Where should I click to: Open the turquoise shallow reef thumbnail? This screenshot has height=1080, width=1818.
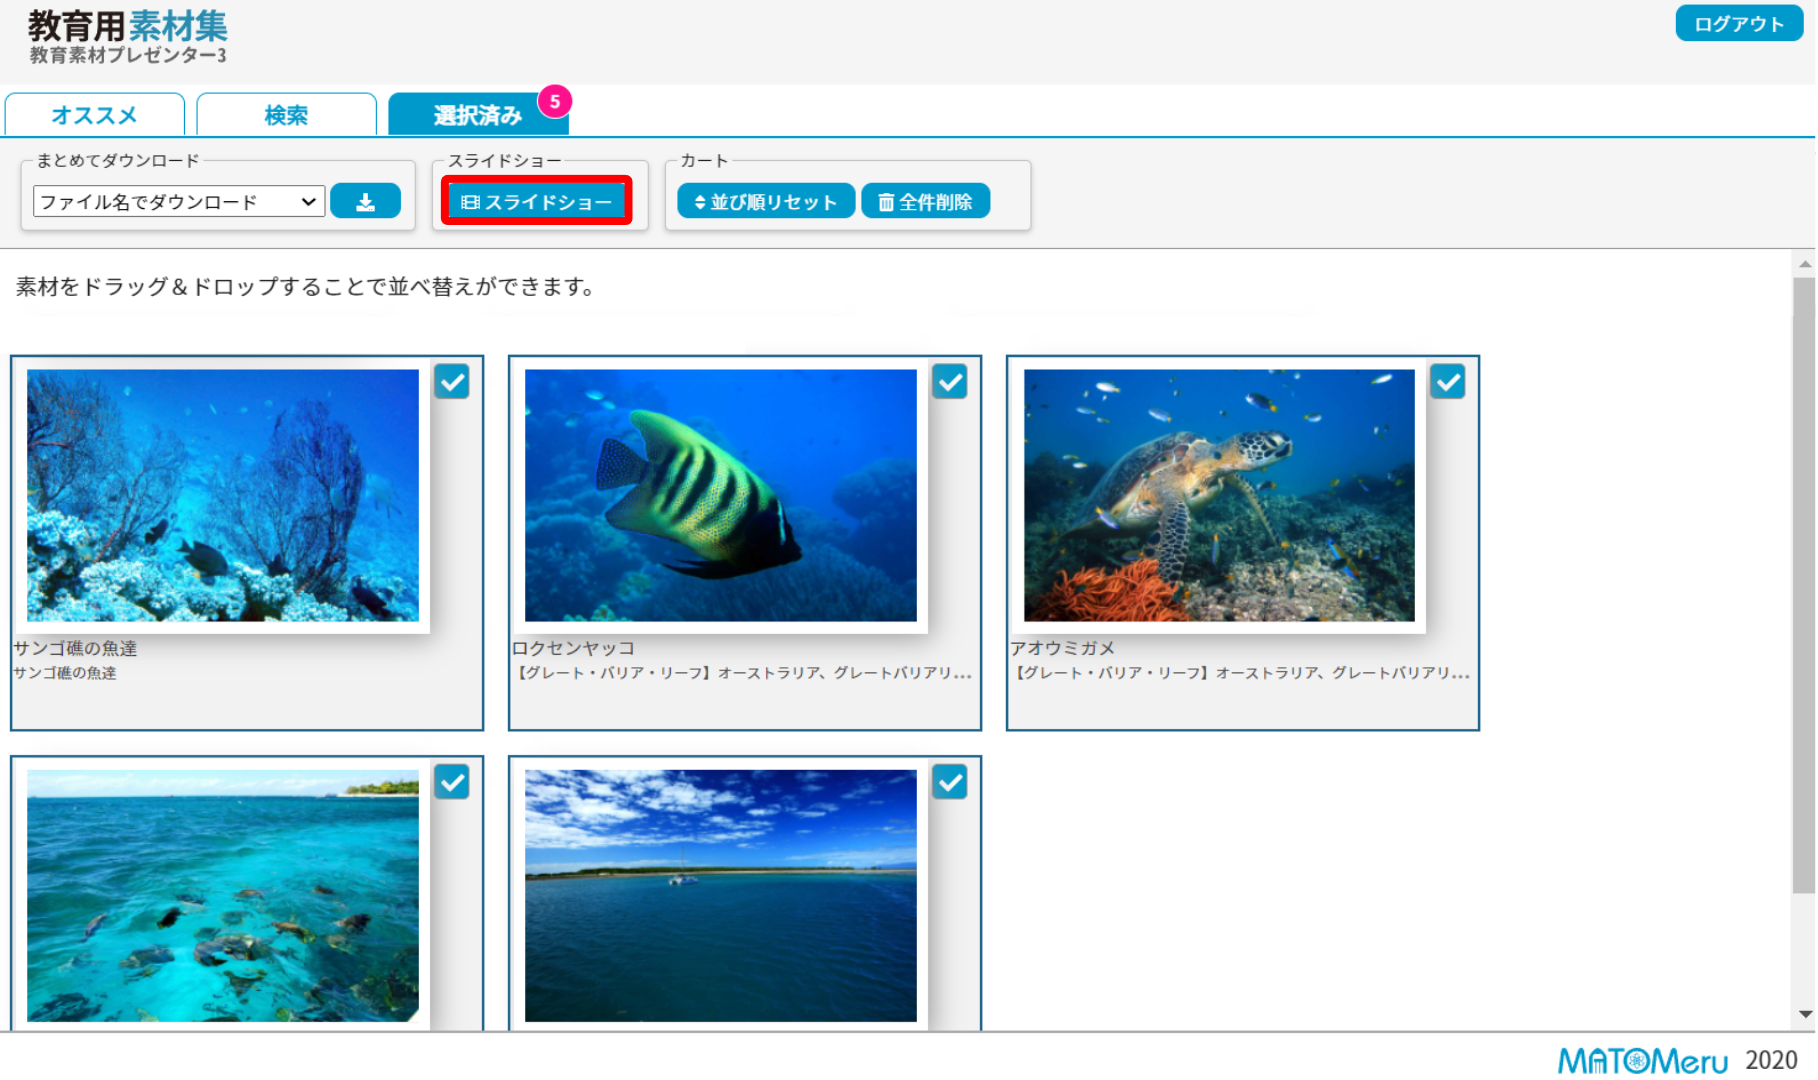[x=223, y=895]
